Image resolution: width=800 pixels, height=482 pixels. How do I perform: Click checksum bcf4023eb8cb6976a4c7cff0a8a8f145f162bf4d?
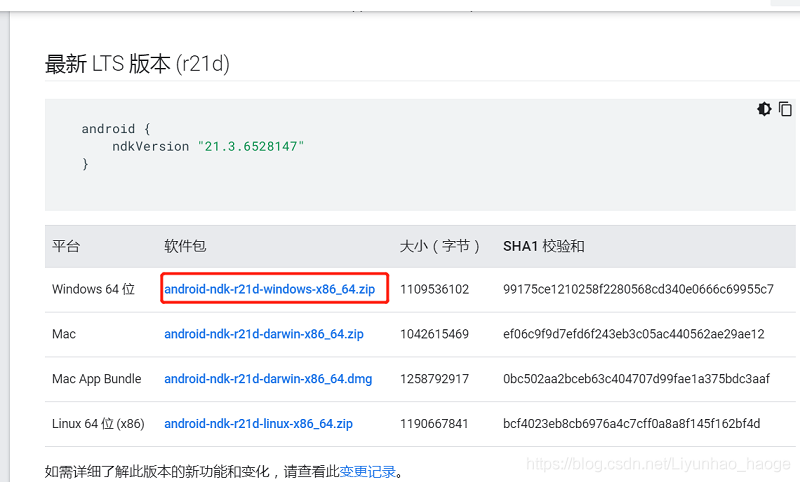click(x=632, y=424)
